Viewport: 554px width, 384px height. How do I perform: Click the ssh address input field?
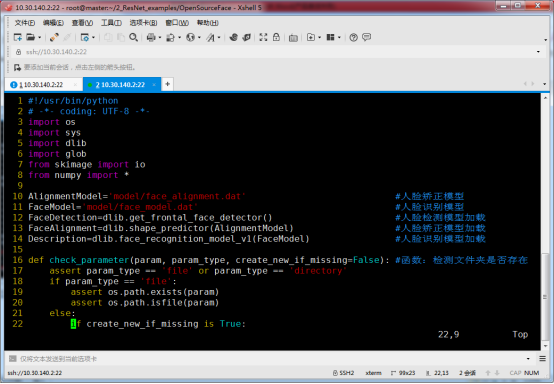(x=277, y=52)
